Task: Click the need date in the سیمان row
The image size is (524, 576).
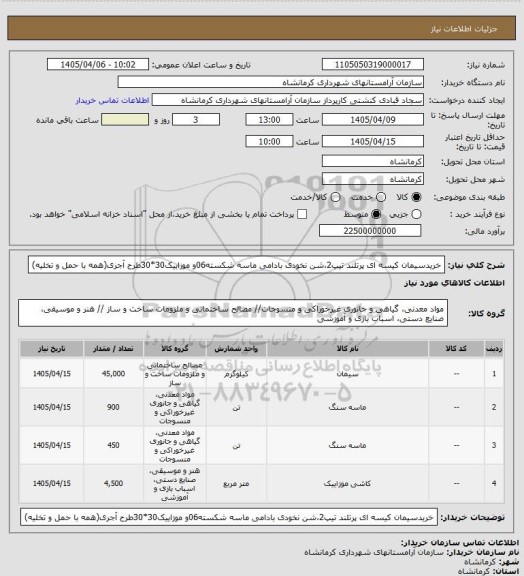Action: [x=51, y=374]
